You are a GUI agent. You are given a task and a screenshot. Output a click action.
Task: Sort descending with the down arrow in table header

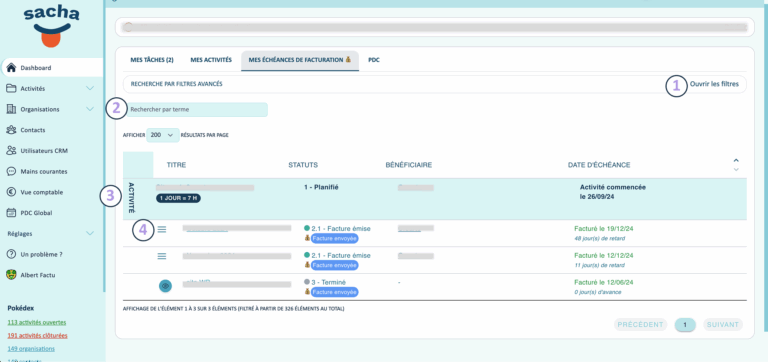[735, 169]
